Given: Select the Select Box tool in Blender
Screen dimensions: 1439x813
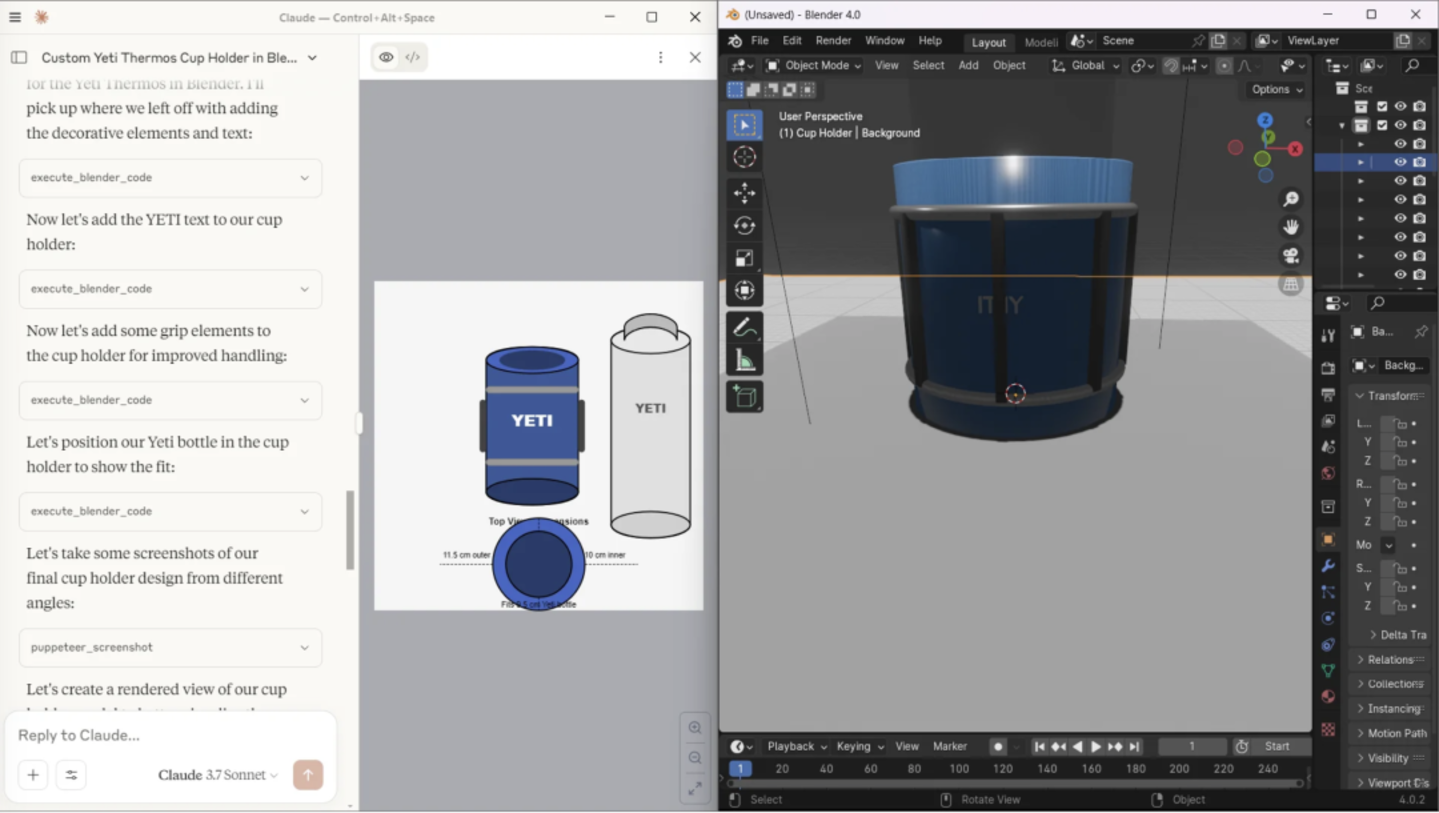Looking at the screenshot, I should pos(744,124).
